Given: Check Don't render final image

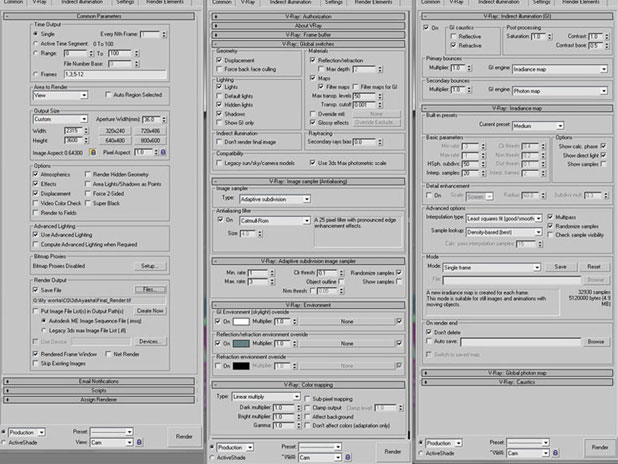Looking at the screenshot, I should coord(219,142).
